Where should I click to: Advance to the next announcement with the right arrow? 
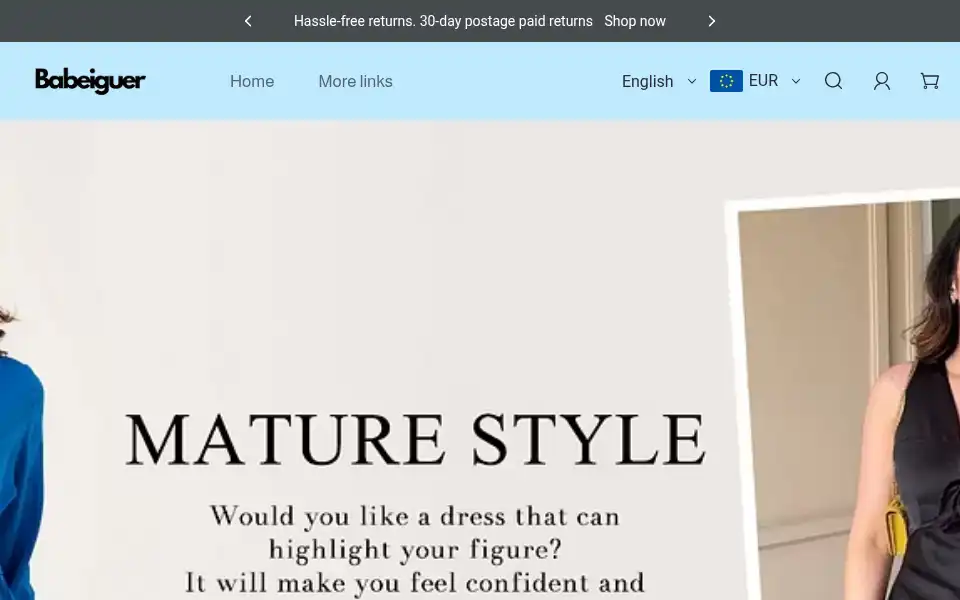(711, 21)
